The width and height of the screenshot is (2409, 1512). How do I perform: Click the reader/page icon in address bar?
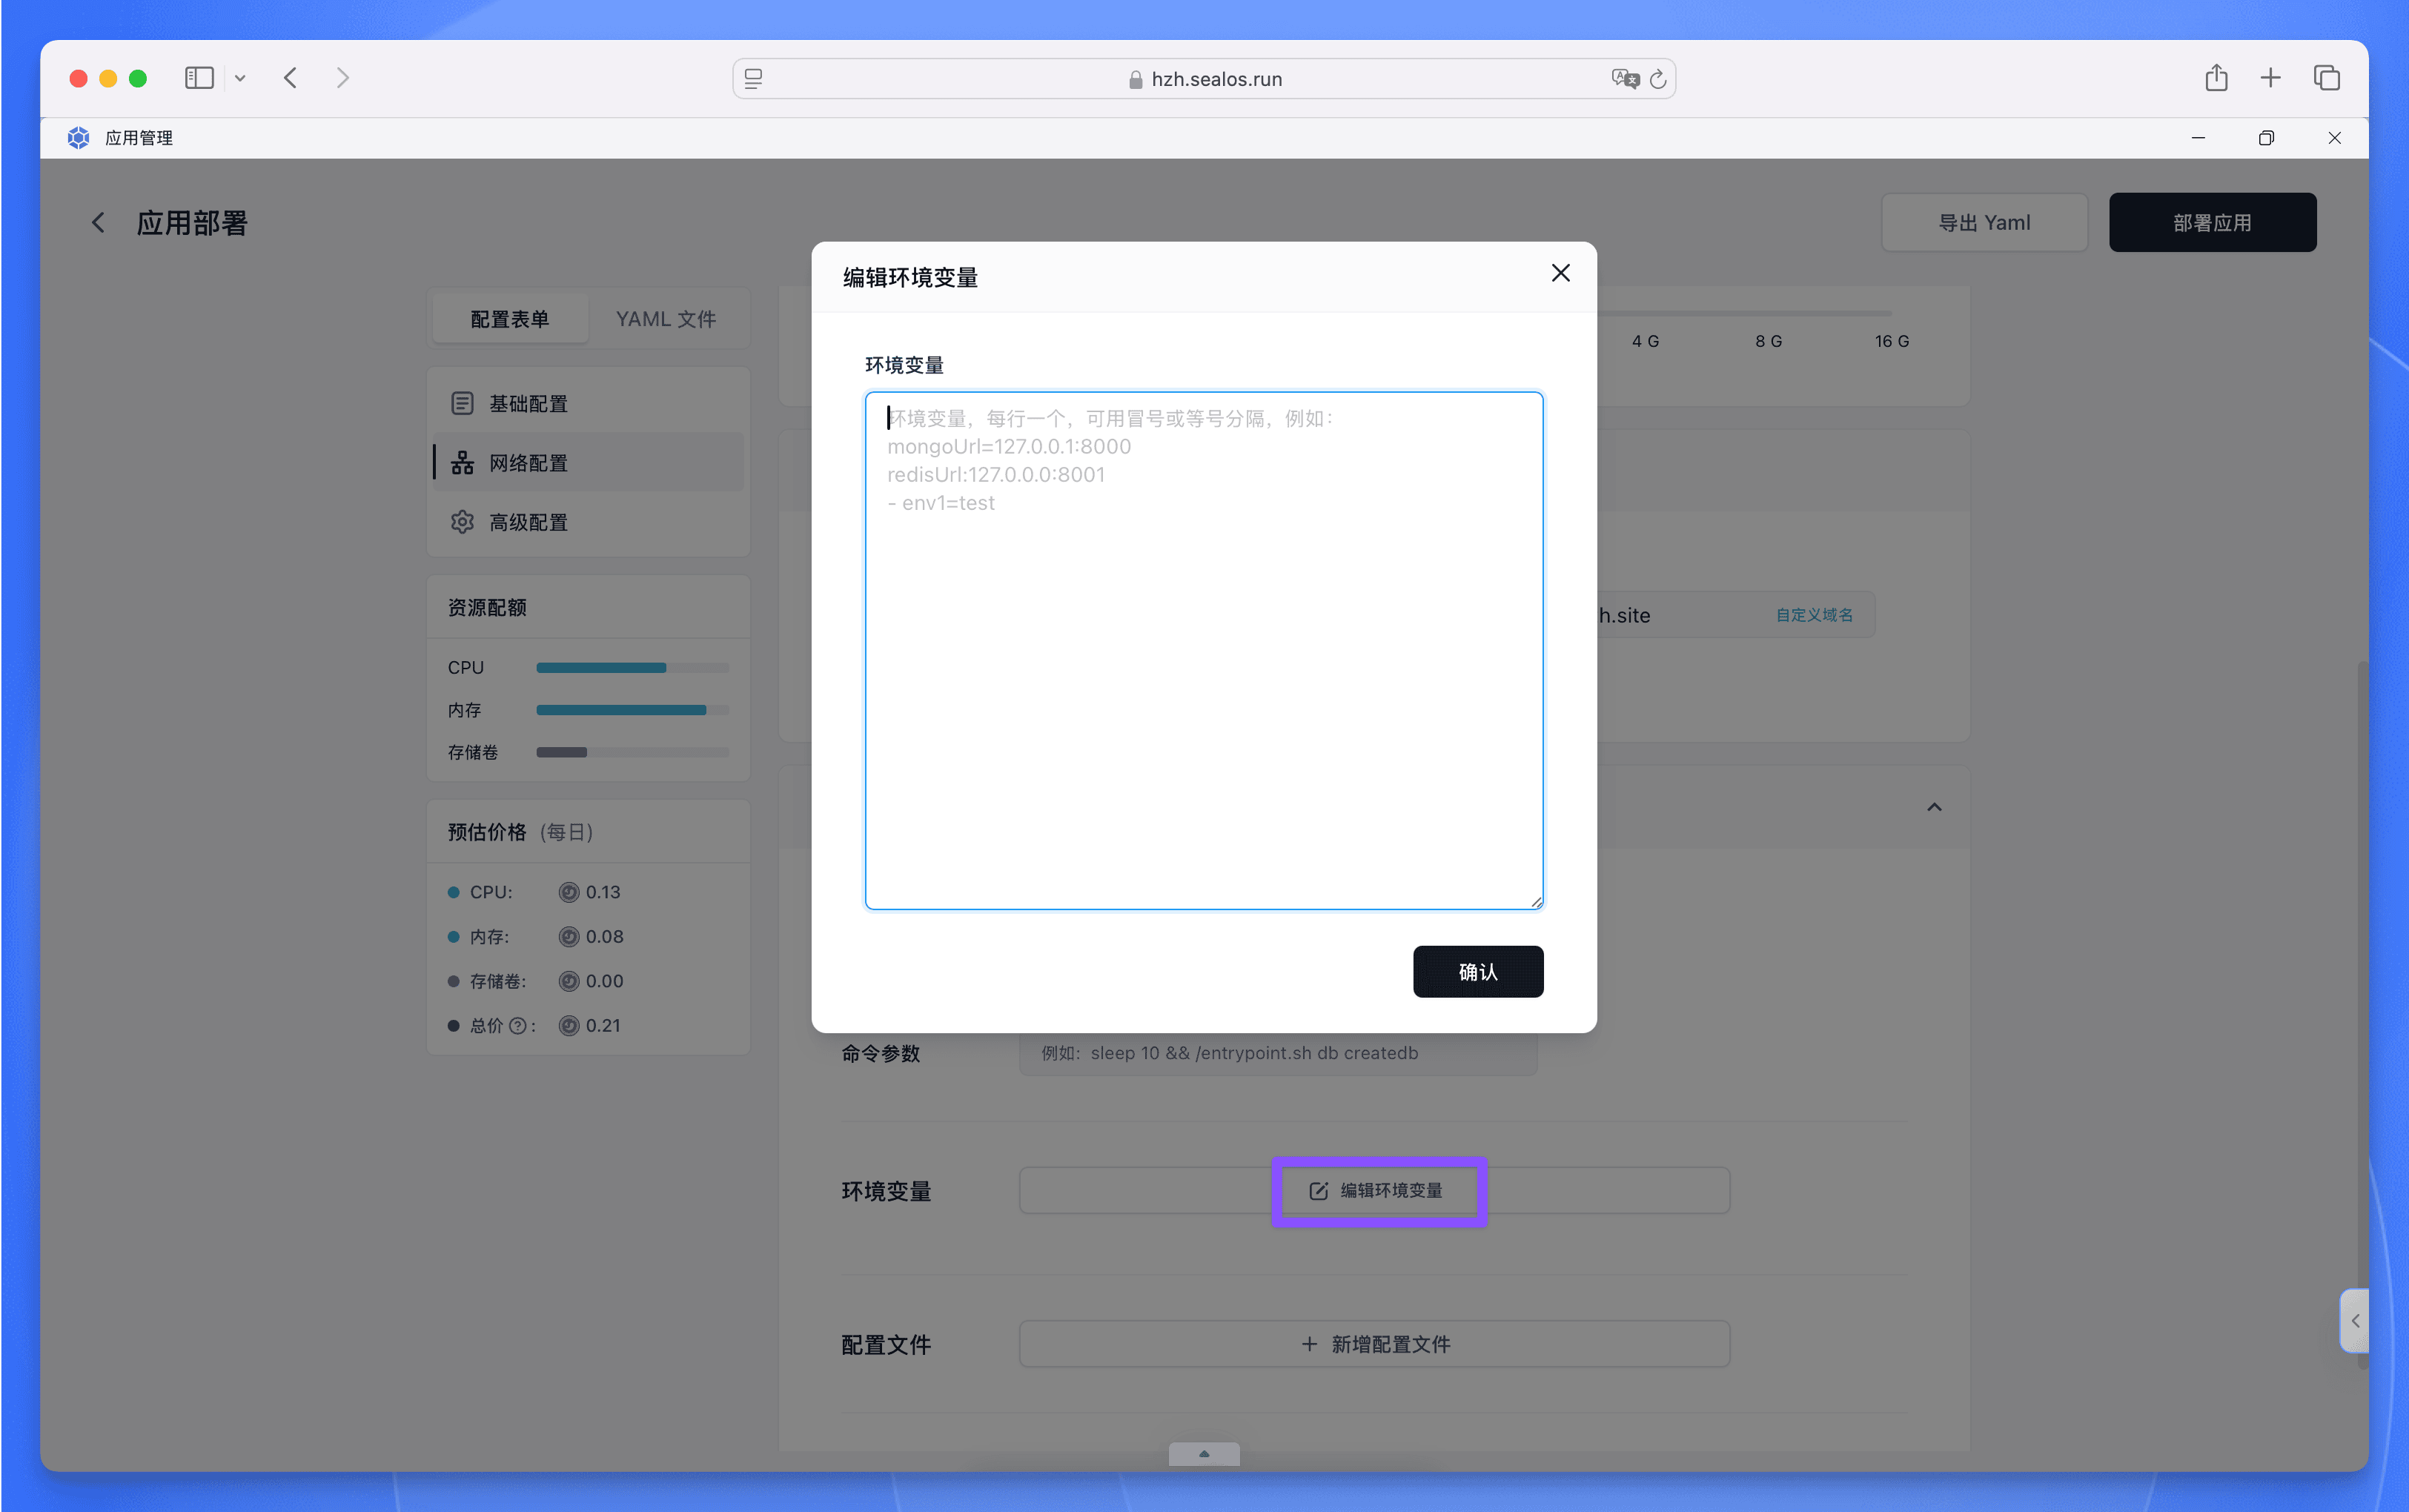tap(753, 78)
